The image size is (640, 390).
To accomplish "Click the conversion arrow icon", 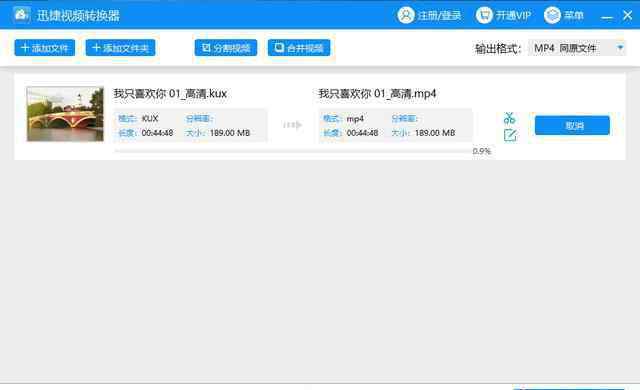I will pyautogui.click(x=293, y=125).
